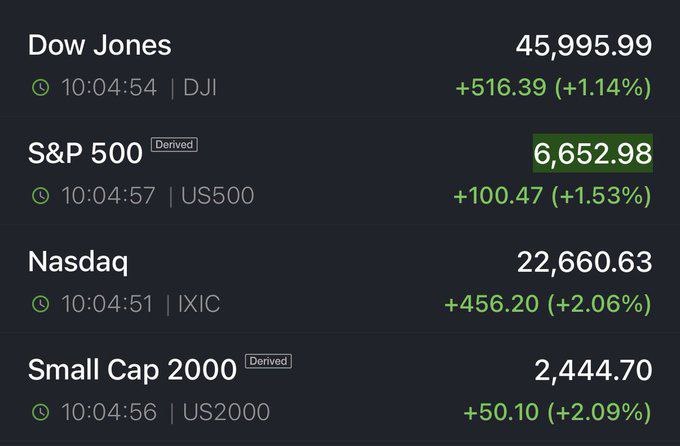Click the clock icon beside Small Cap 2000 time
The width and height of the screenshot is (680, 446).
click(x=40, y=412)
